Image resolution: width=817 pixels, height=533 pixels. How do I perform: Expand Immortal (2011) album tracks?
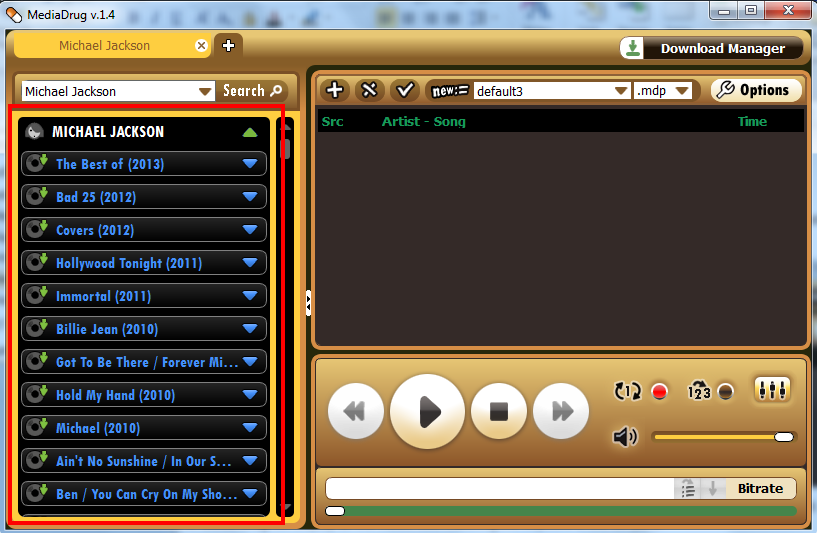tap(250, 296)
